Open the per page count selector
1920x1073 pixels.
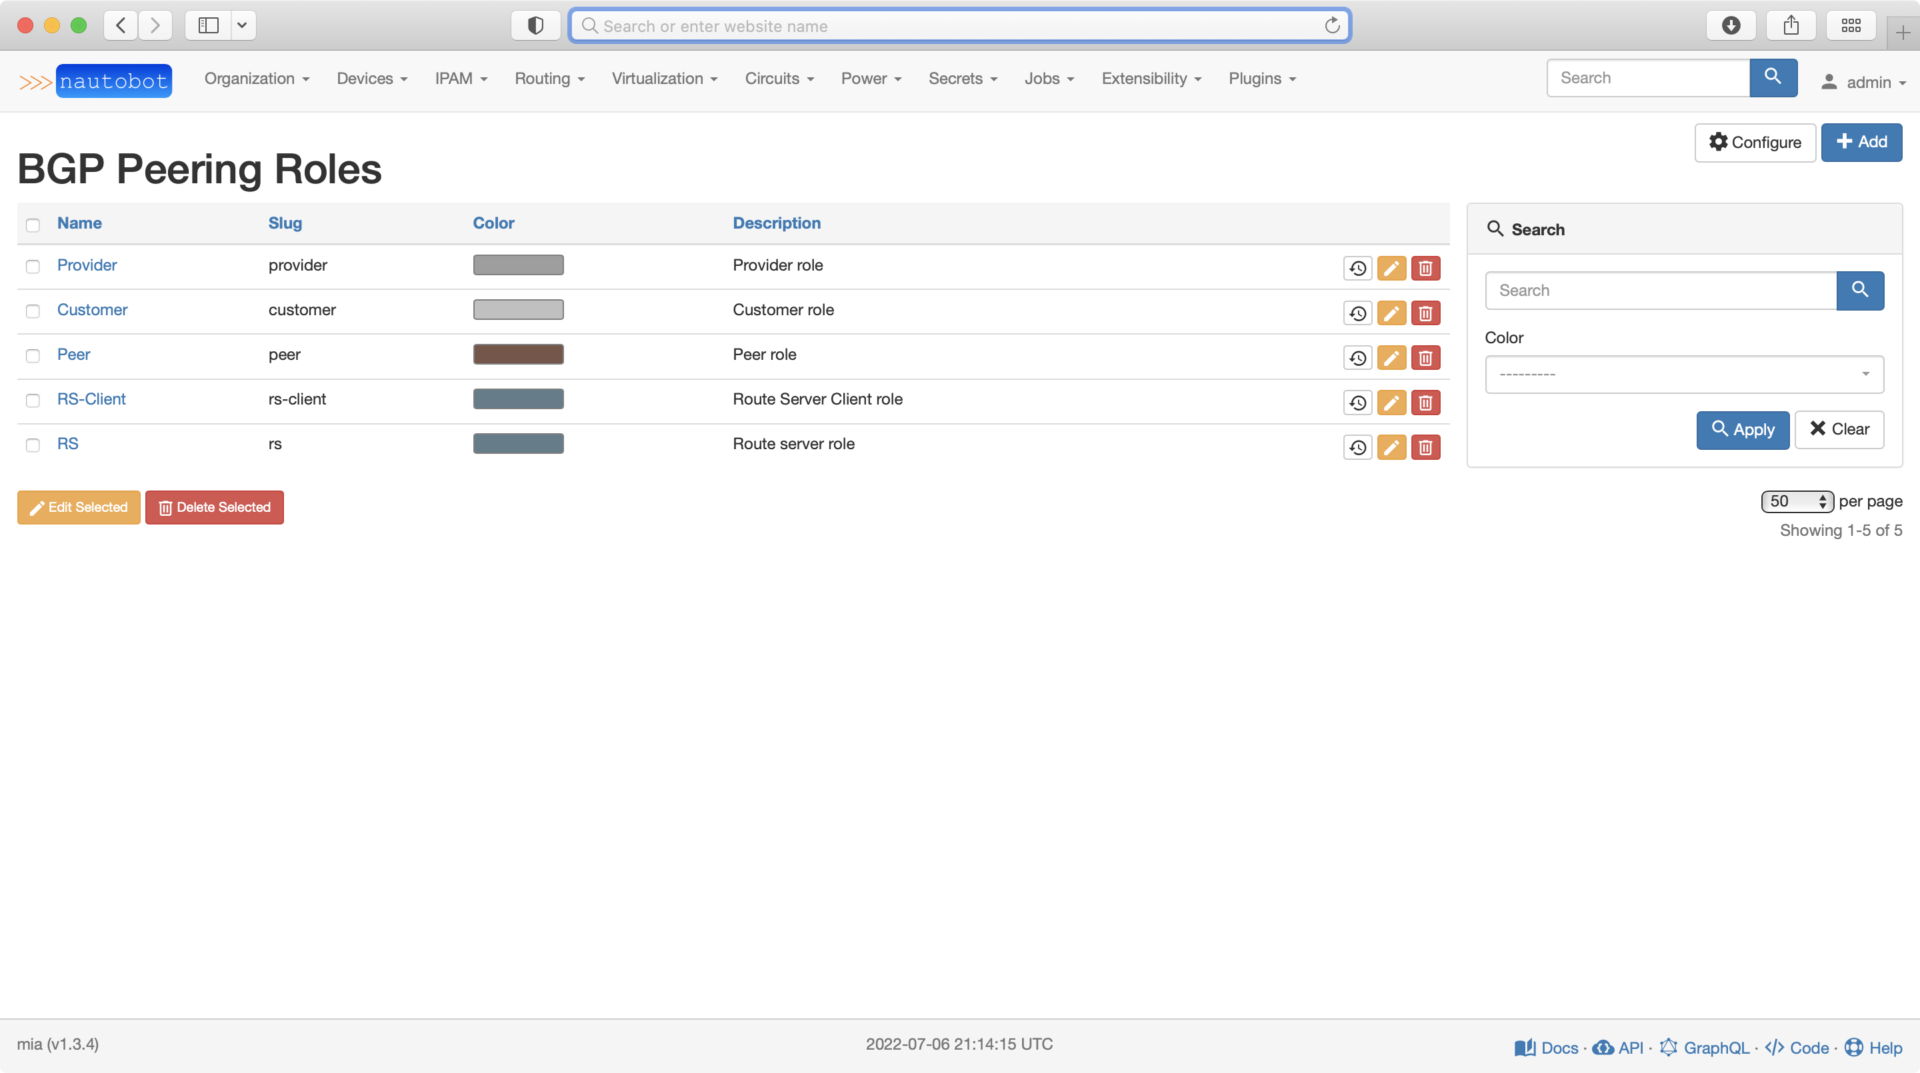[1796, 502]
